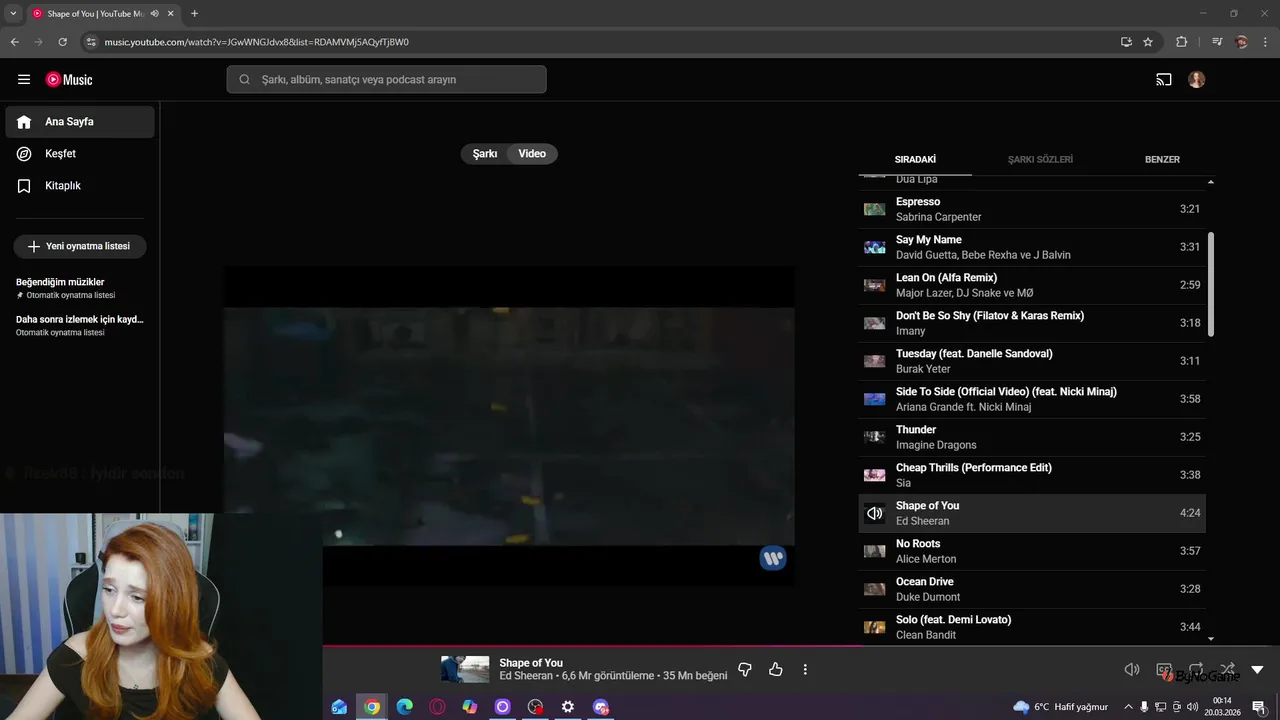This screenshot has width=1280, height=720.
Task: Click the Shape of You album thumbnail in player bar
Action: [465, 670]
